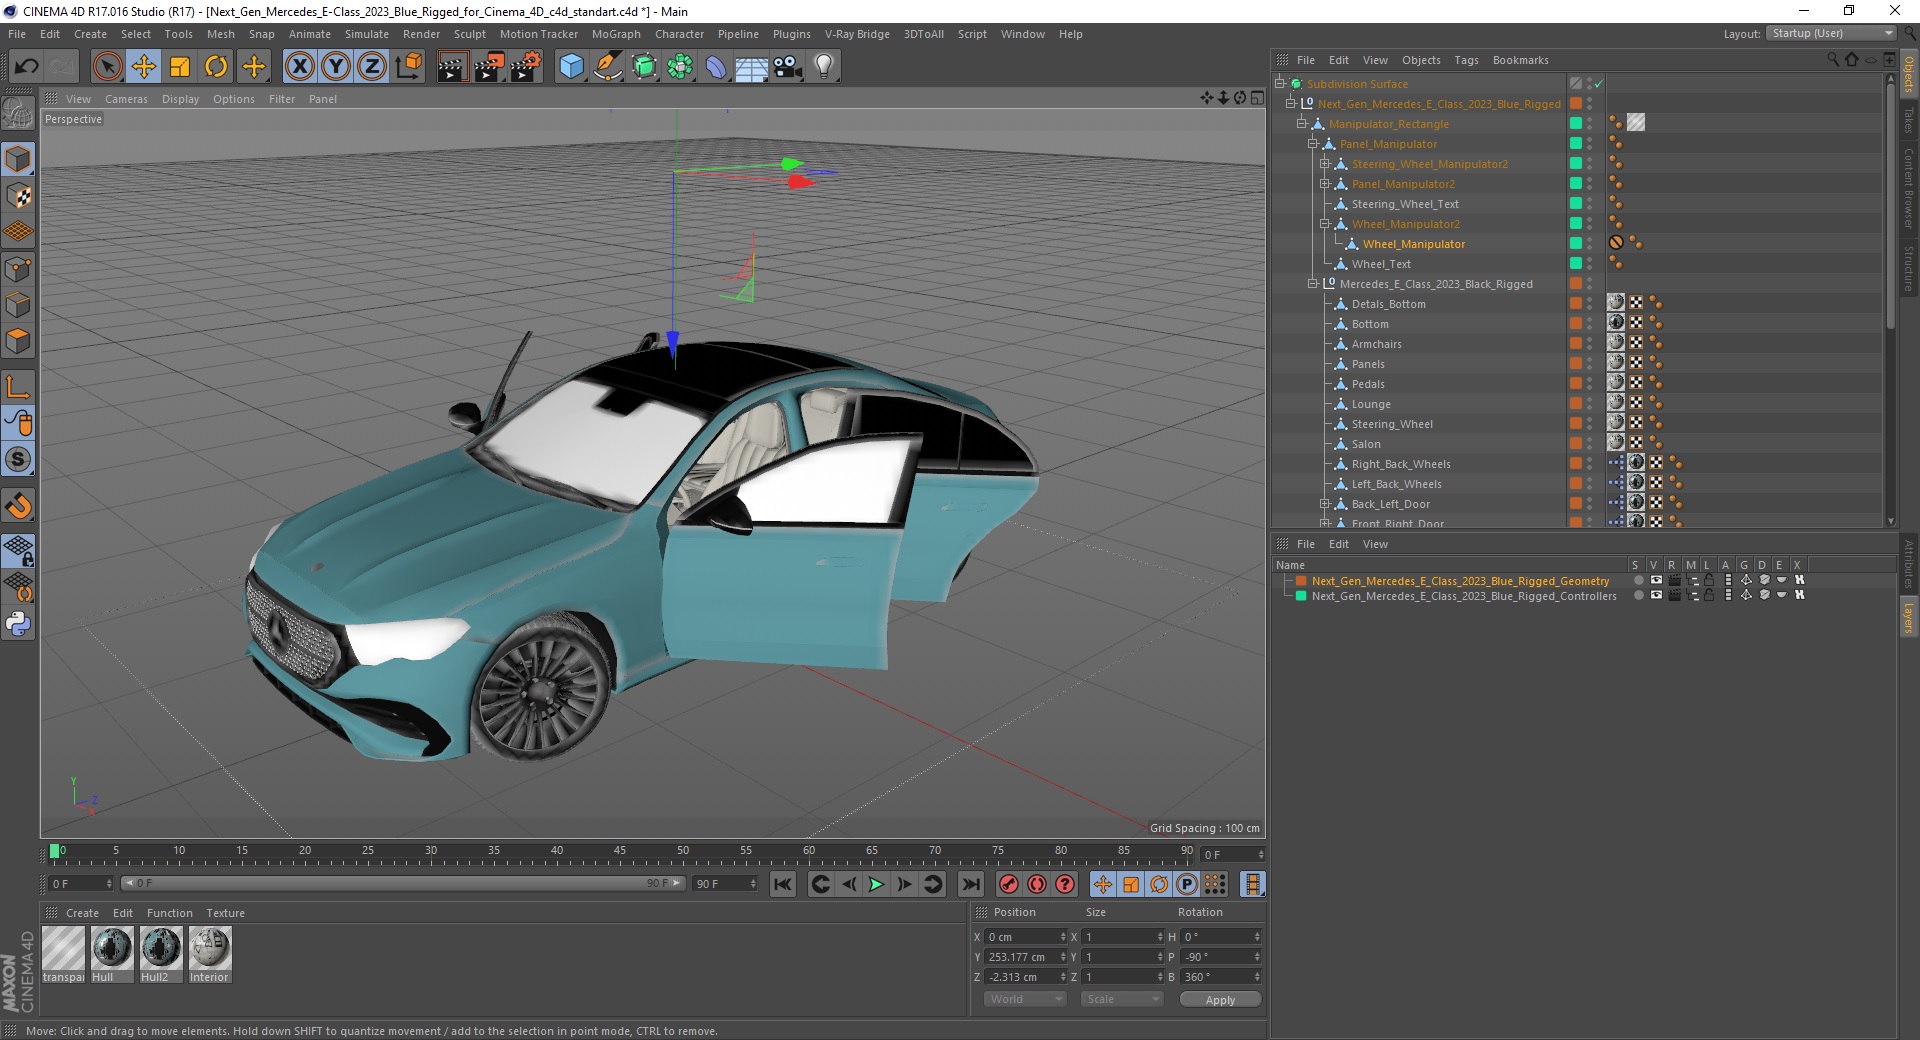Play animation forward
Image resolution: width=1920 pixels, height=1040 pixels.
click(876, 884)
